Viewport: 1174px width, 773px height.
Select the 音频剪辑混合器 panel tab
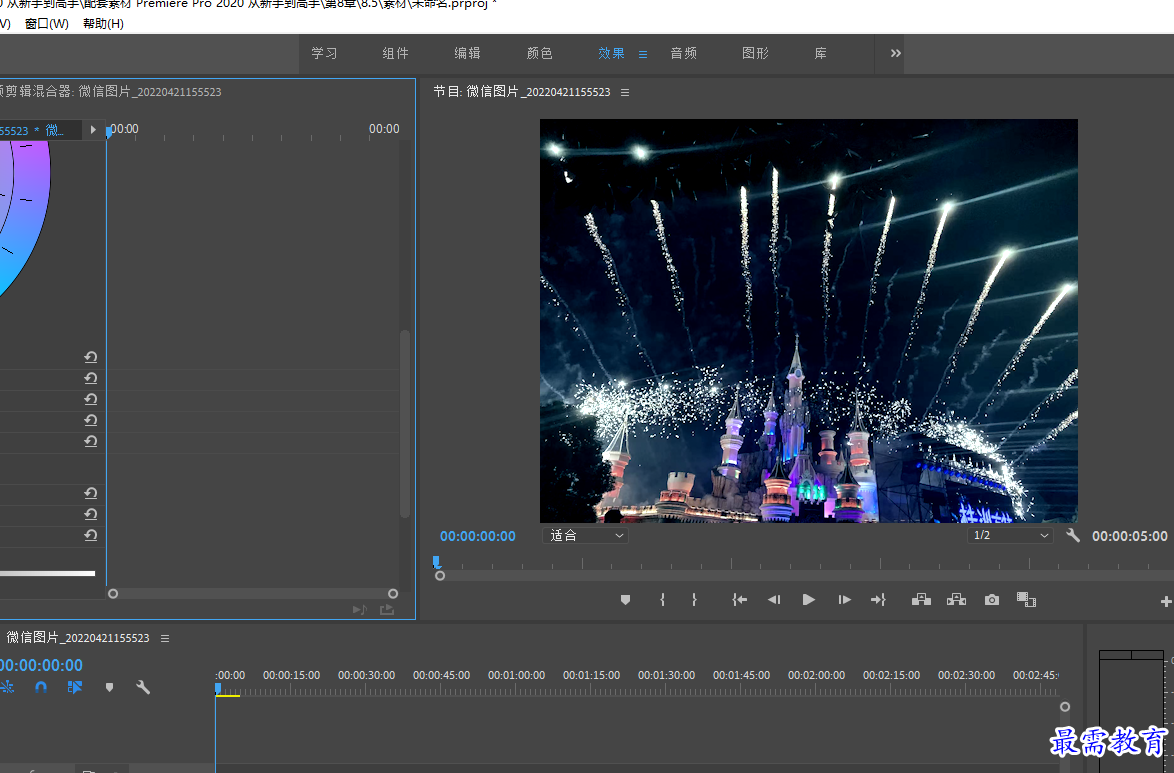[x=111, y=91]
